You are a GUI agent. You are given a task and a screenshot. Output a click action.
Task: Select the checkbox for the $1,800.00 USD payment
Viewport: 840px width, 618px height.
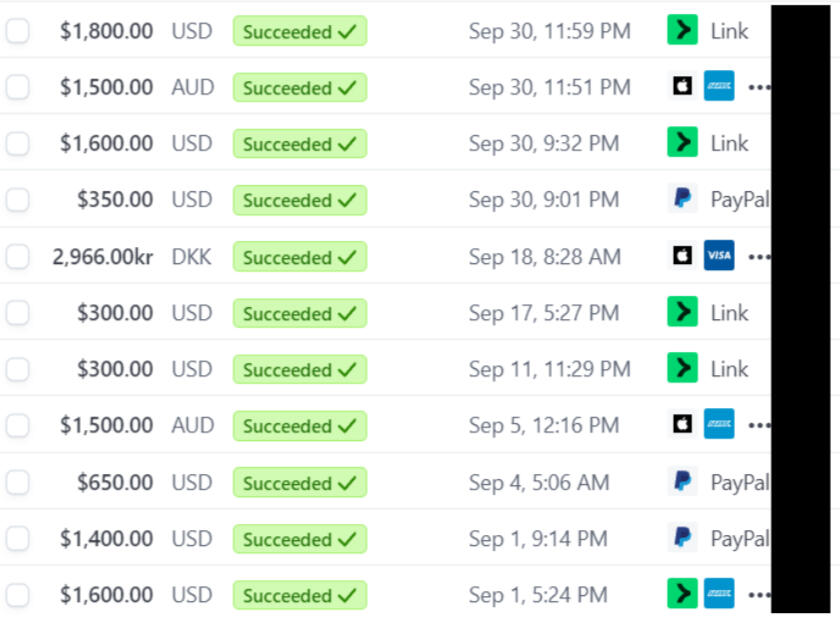click(18, 31)
